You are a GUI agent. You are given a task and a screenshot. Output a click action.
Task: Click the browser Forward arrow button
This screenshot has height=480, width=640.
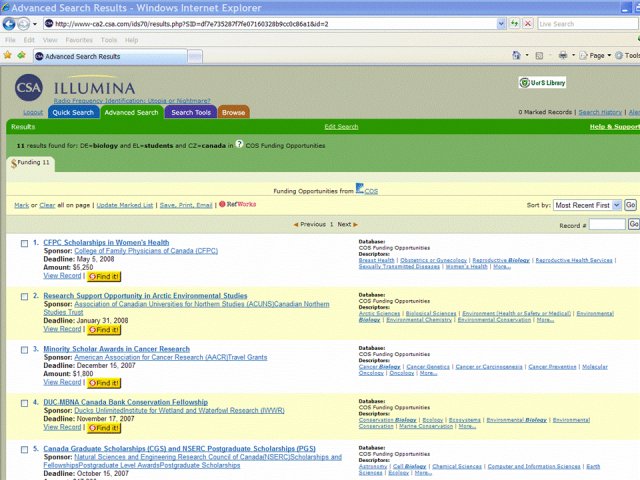click(24, 24)
